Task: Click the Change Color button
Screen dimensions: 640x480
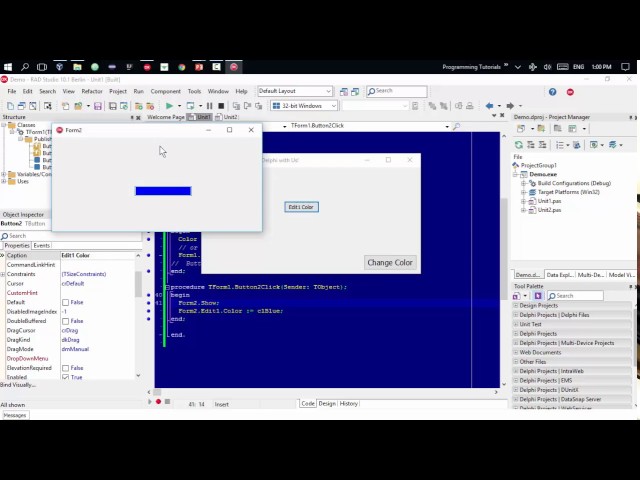Action: tap(390, 262)
